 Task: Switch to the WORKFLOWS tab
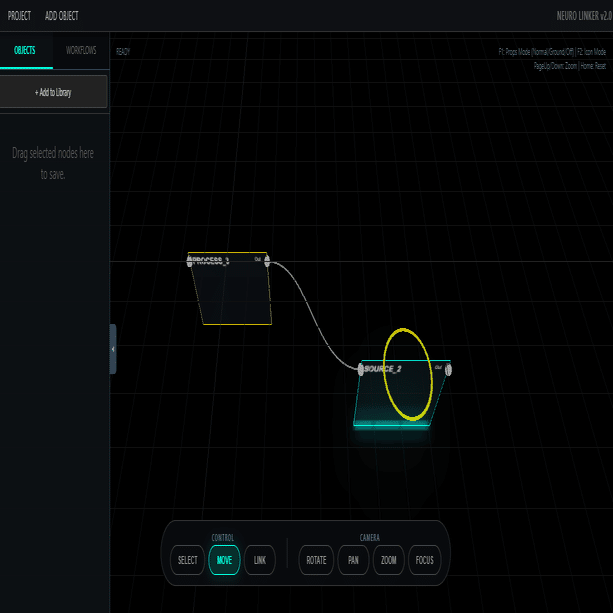click(81, 50)
